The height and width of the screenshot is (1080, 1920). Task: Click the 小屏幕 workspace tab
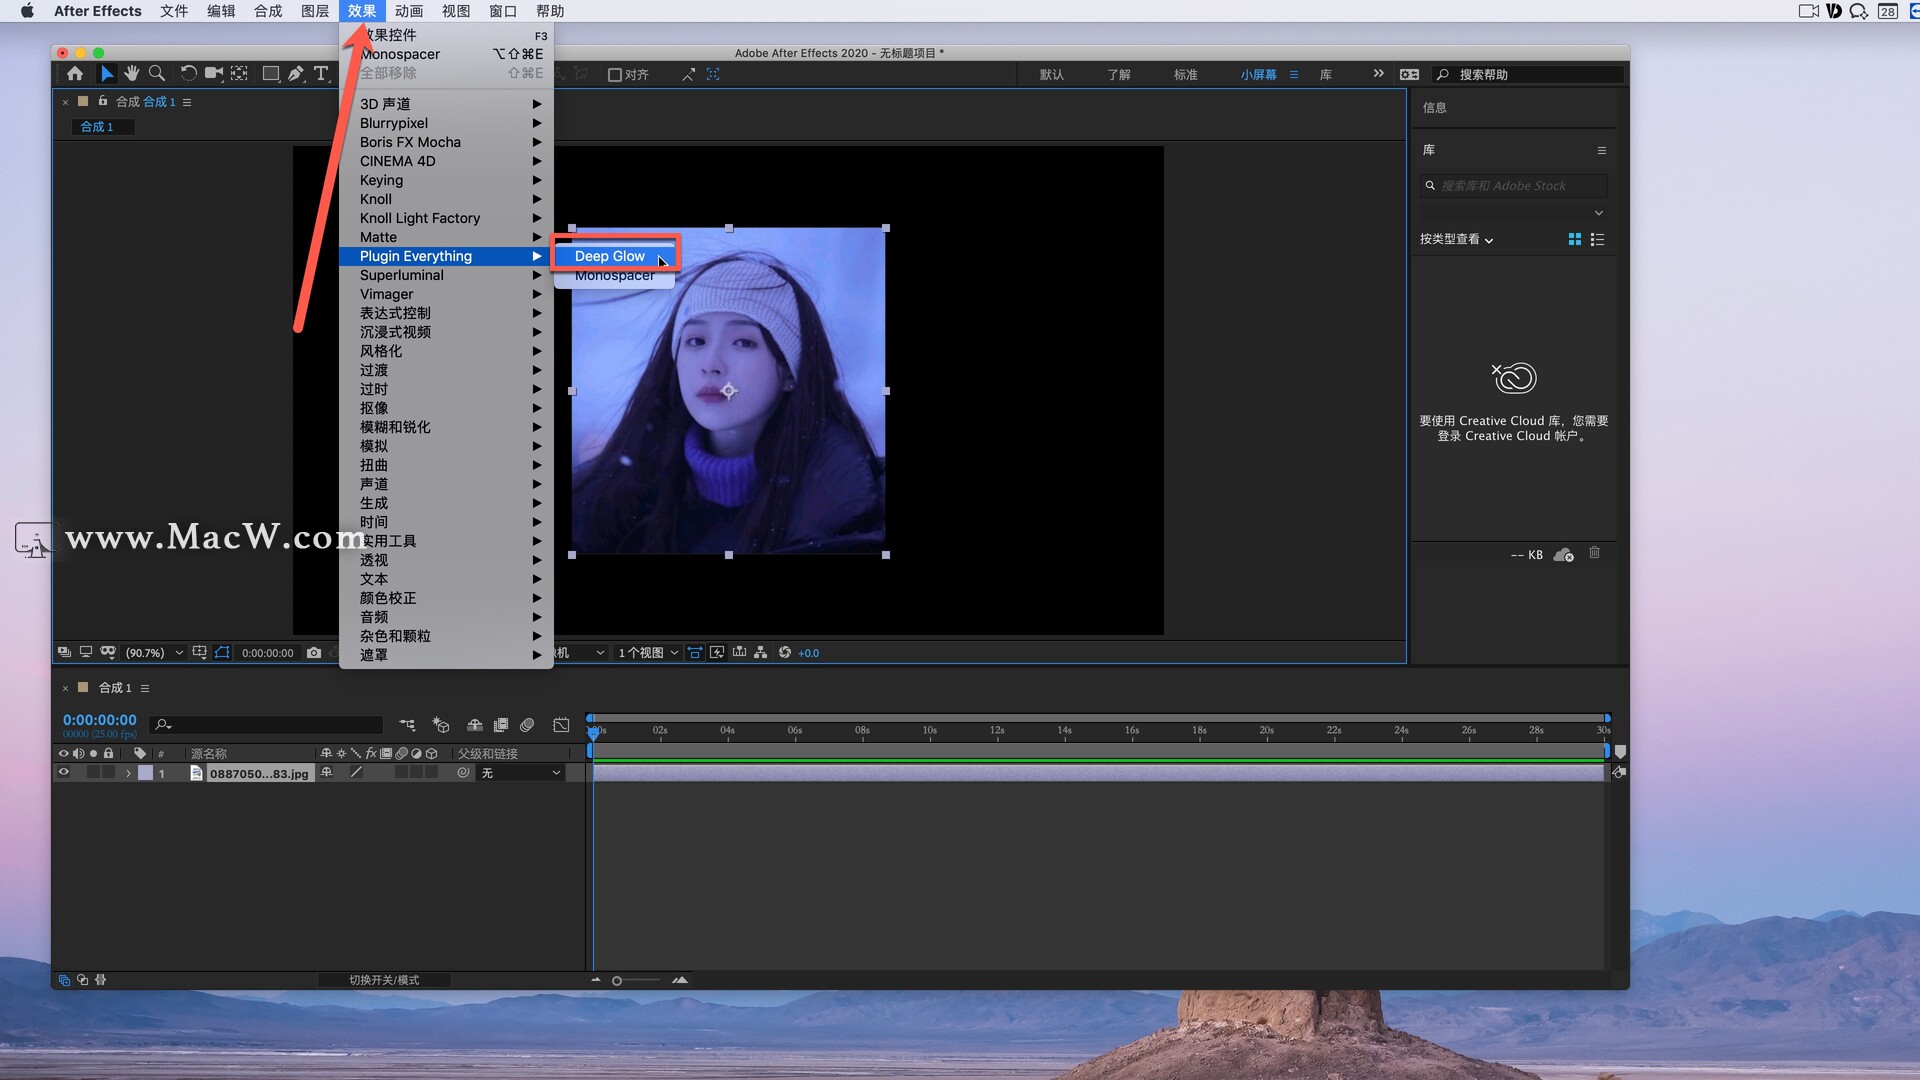[1257, 74]
